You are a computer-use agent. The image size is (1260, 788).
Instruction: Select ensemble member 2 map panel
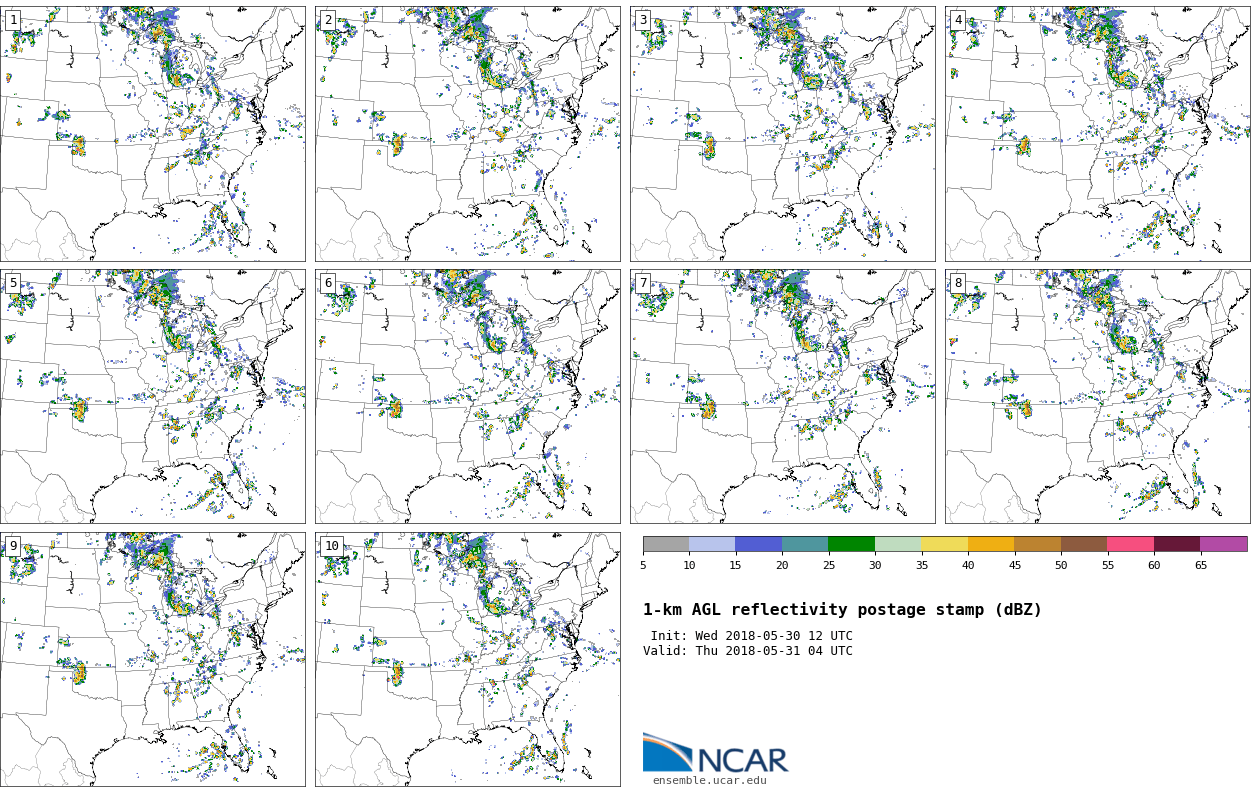[x=467, y=134]
